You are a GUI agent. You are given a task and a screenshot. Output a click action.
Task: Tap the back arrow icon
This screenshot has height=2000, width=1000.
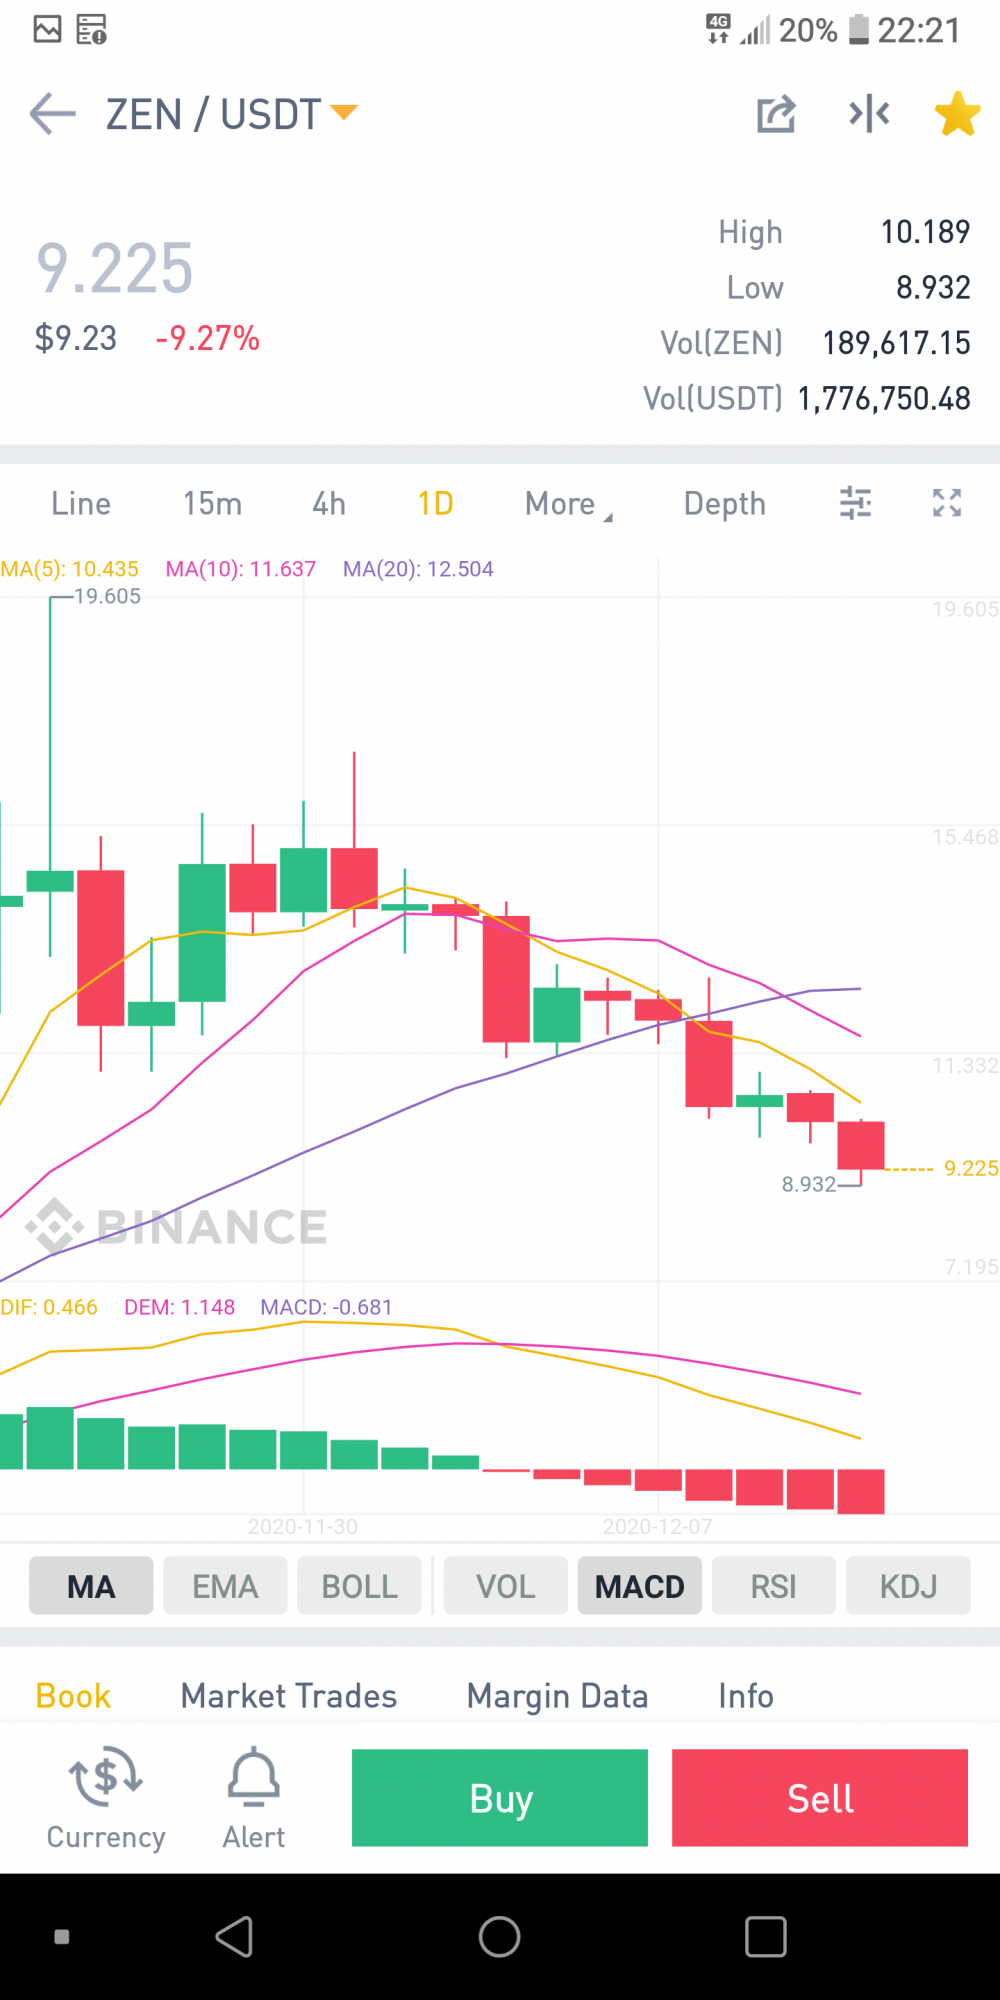[x=53, y=114]
